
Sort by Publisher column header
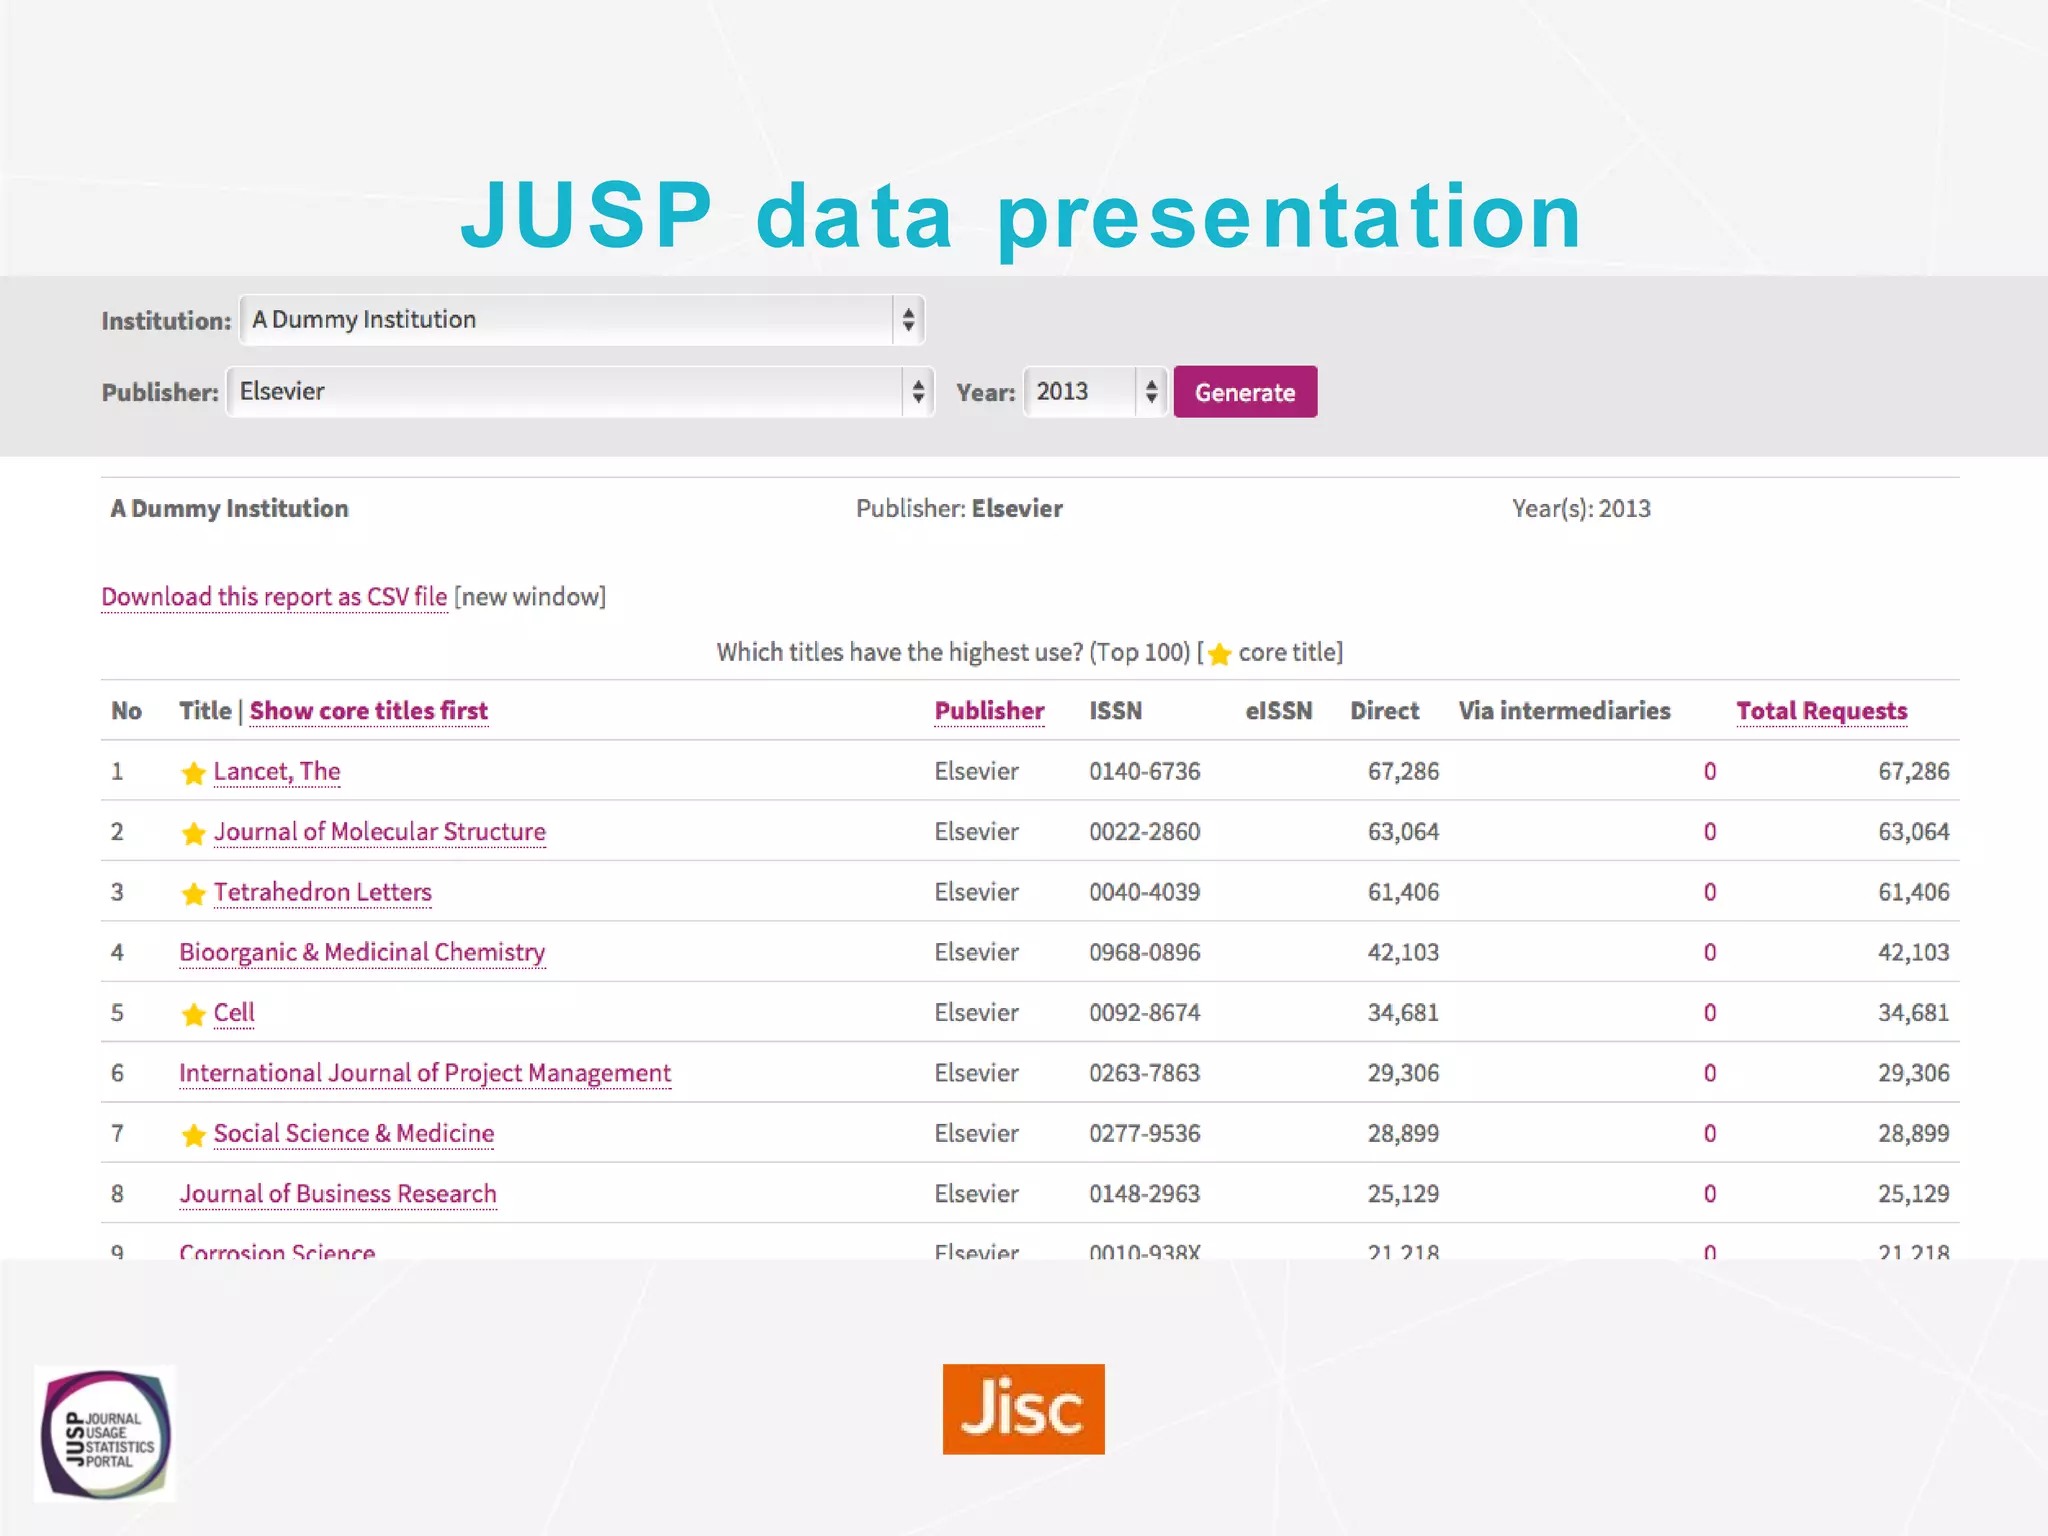[989, 711]
